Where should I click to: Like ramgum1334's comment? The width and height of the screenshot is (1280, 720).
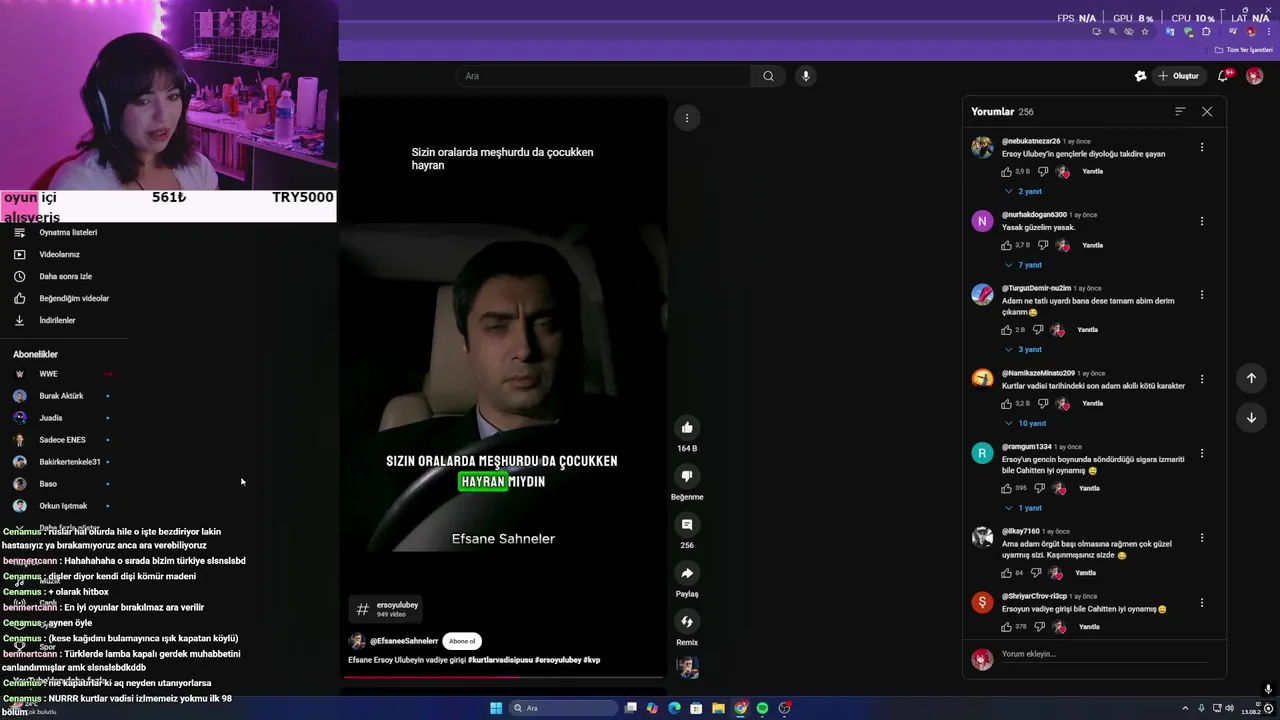click(x=1007, y=488)
